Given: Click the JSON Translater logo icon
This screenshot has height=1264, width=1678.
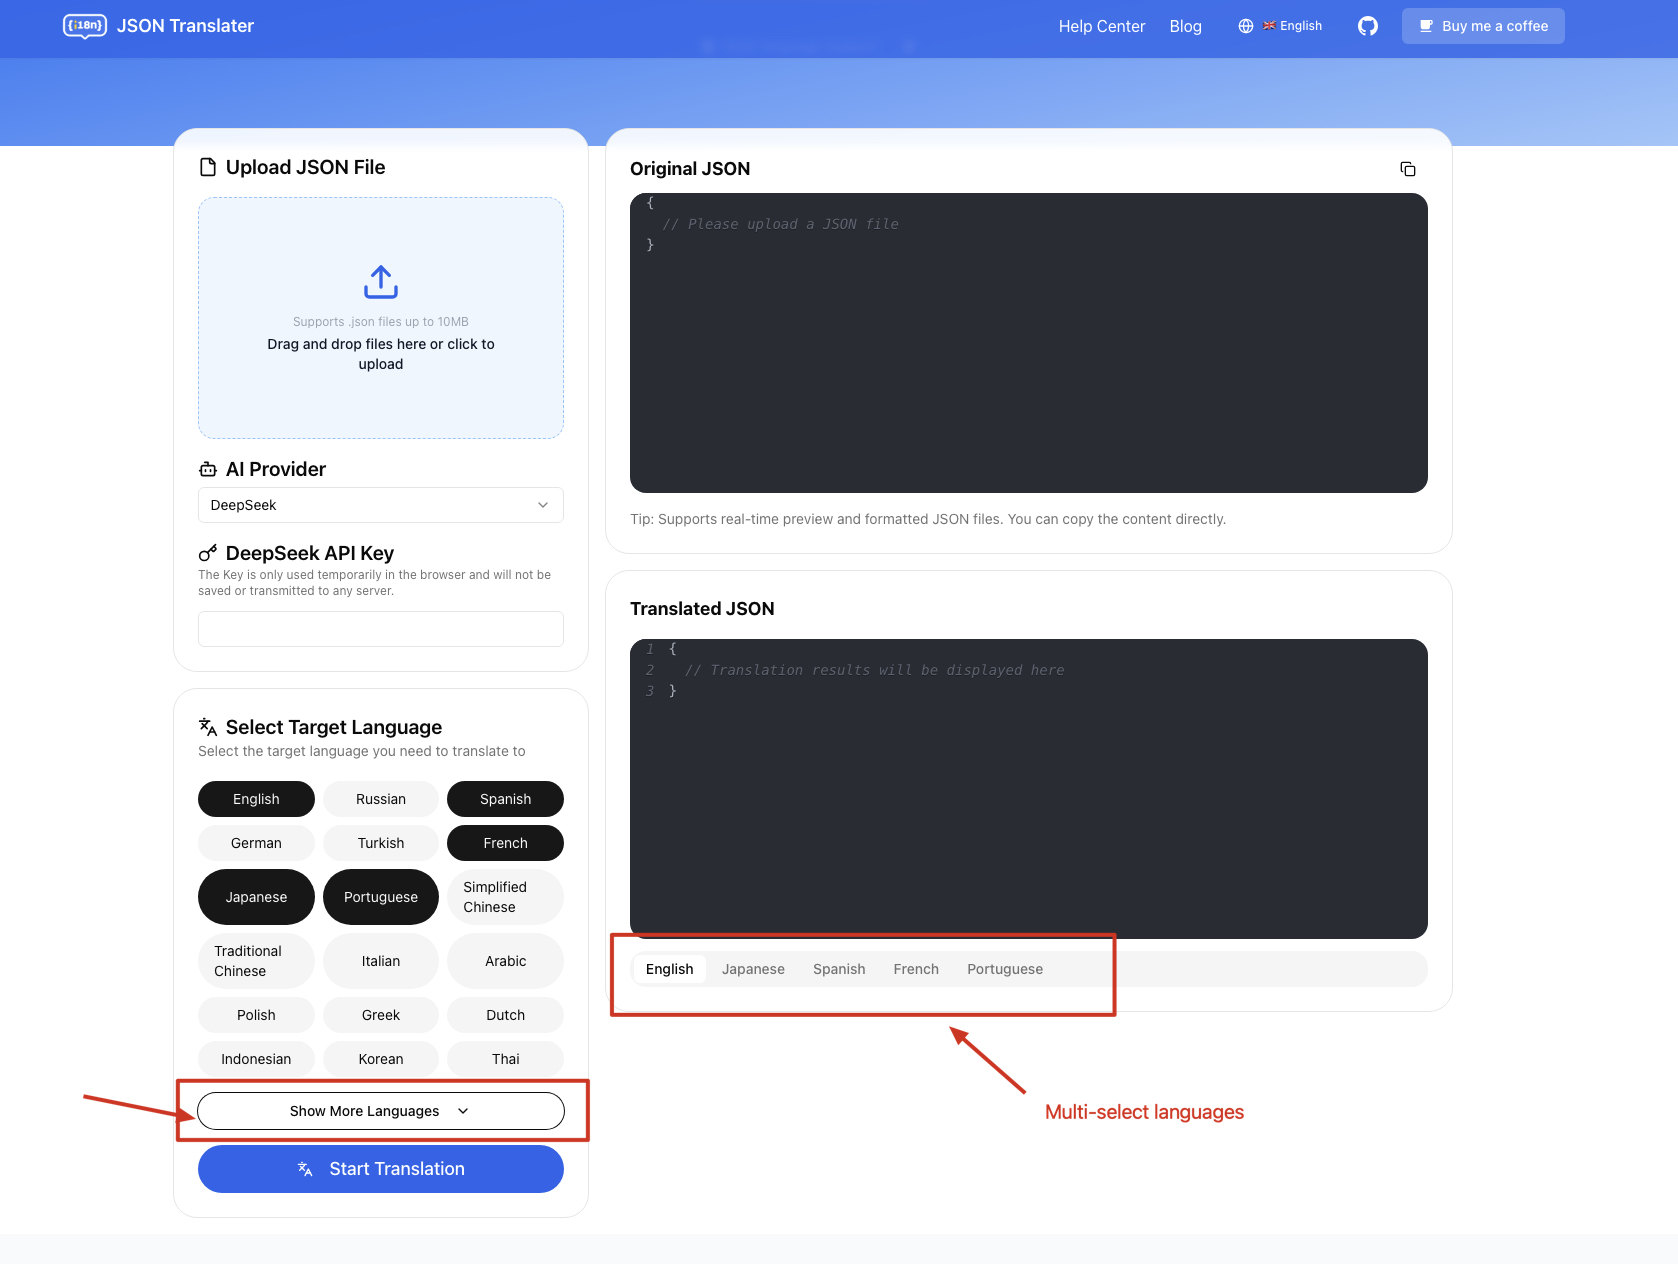Looking at the screenshot, I should [x=85, y=26].
